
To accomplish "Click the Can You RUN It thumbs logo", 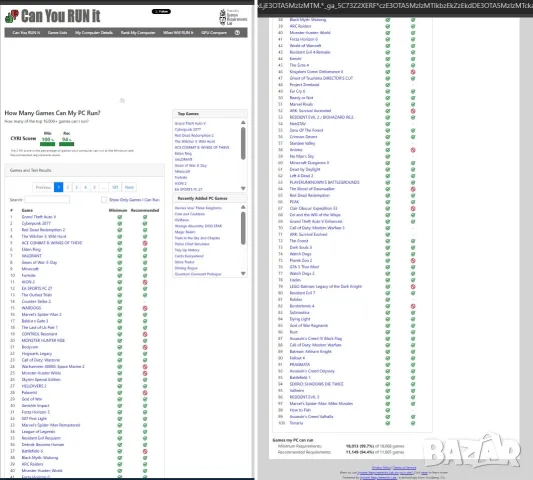I will tap(12, 16).
